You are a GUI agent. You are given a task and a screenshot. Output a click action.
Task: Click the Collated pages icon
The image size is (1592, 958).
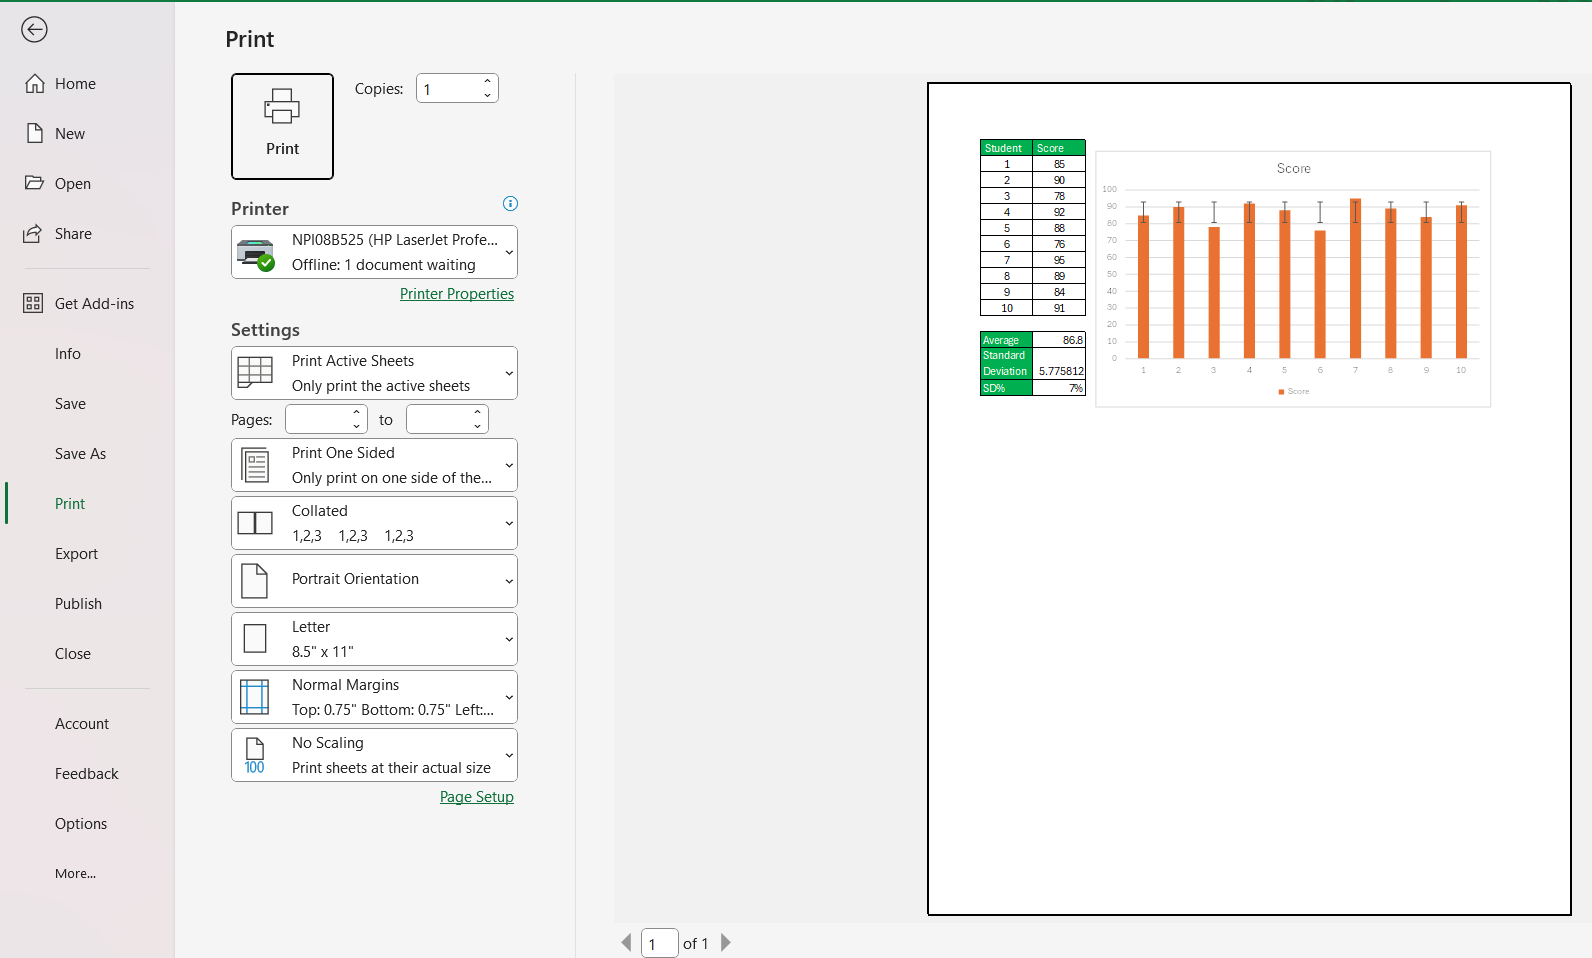pyautogui.click(x=255, y=523)
